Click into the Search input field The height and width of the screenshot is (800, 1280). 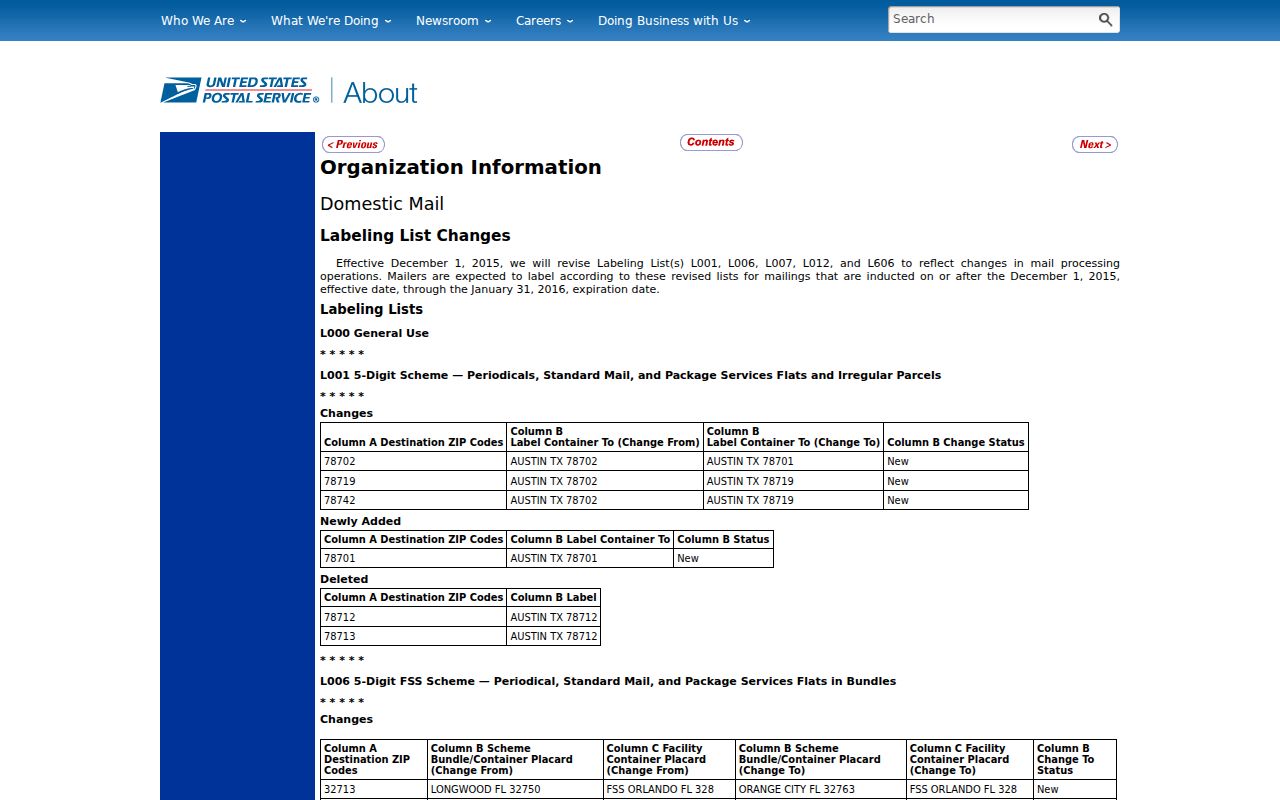[991, 19]
